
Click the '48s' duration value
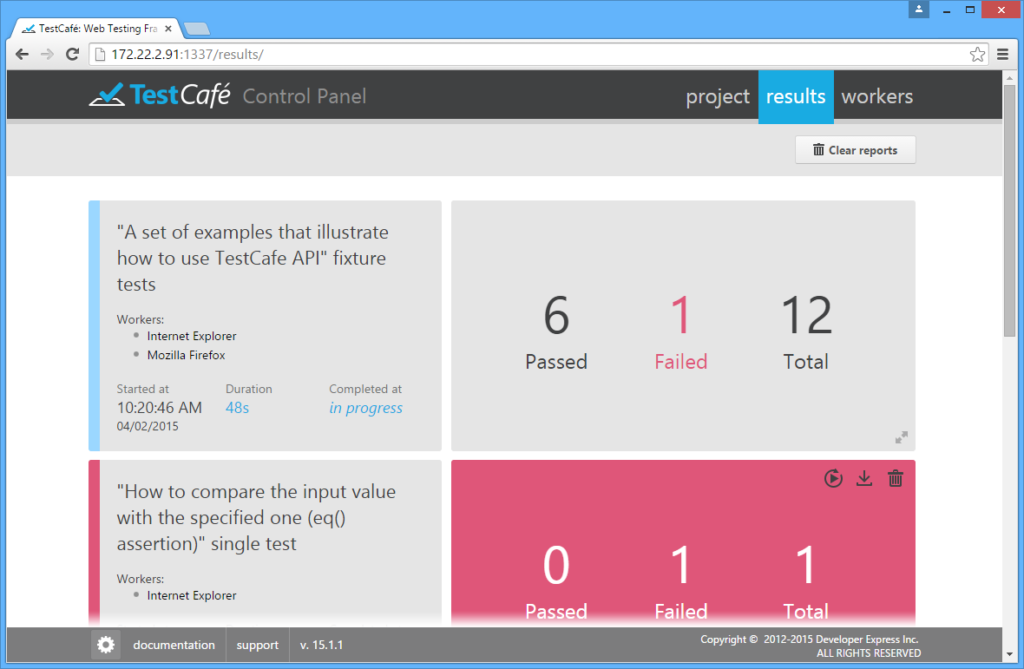click(237, 408)
